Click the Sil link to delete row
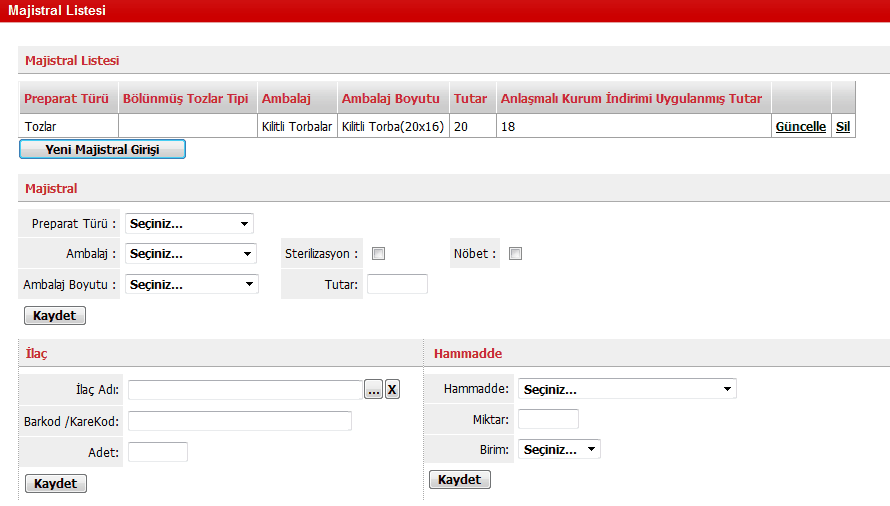Screen dimensions: 890x506 point(843,127)
